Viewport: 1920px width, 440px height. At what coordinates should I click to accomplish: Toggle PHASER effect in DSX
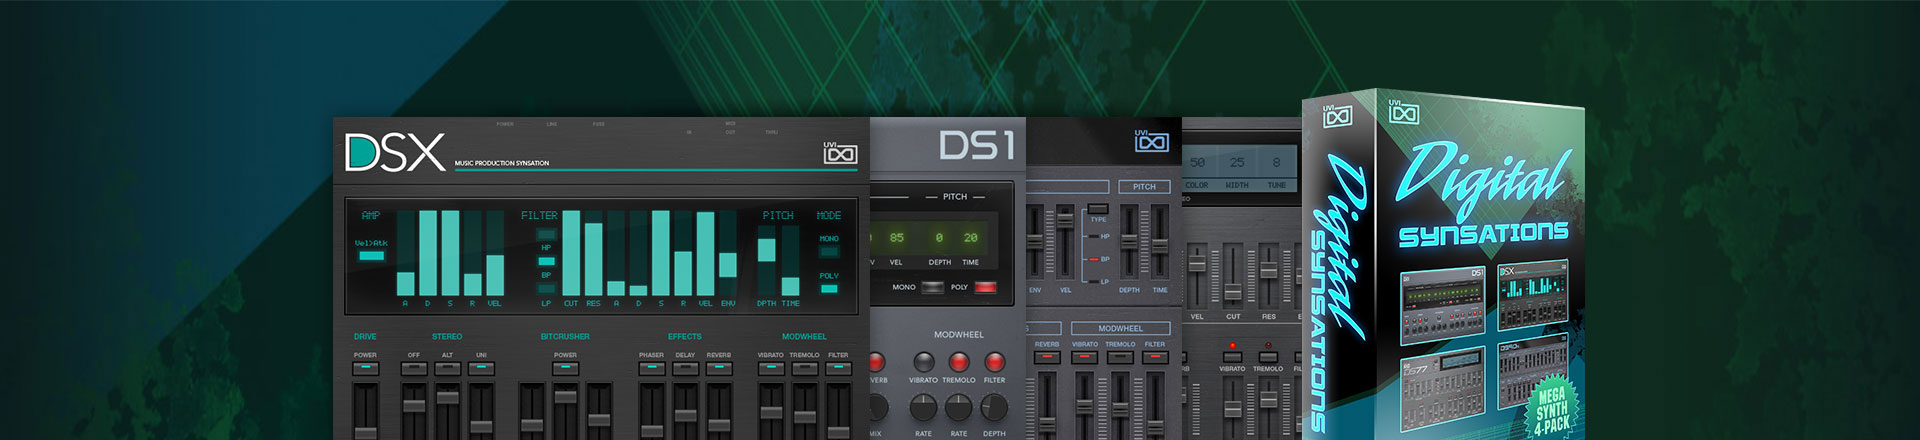point(651,368)
